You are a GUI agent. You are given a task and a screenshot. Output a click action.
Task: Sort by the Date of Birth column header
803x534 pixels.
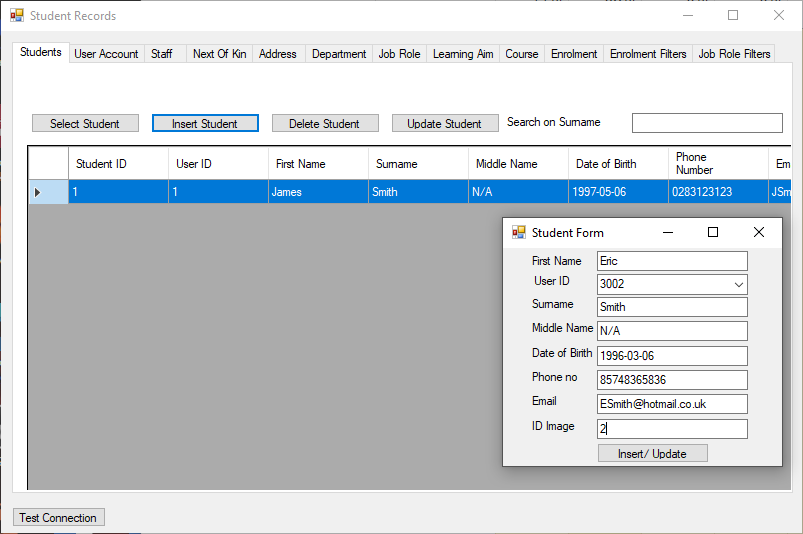pos(618,164)
